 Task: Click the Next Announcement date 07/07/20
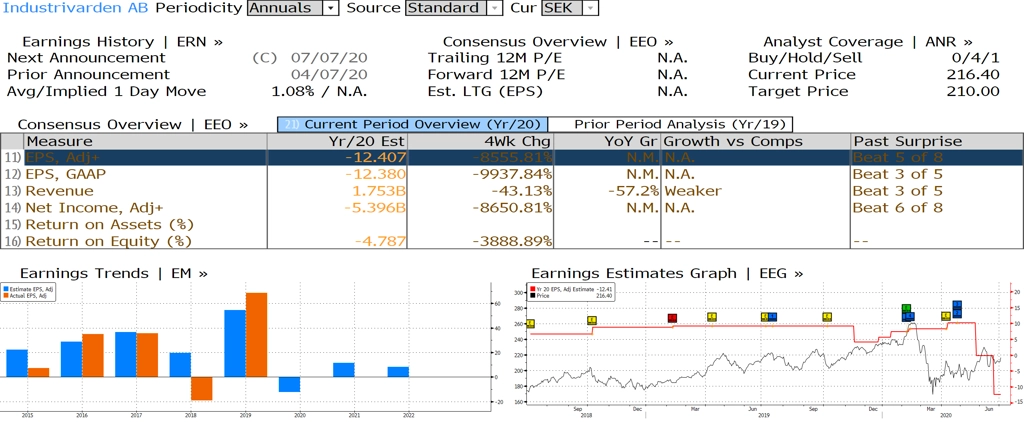[329, 57]
